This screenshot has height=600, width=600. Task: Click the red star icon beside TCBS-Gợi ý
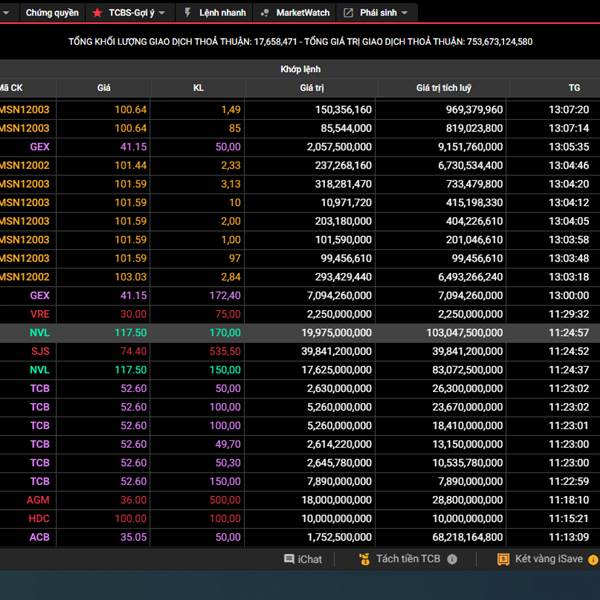[97, 13]
